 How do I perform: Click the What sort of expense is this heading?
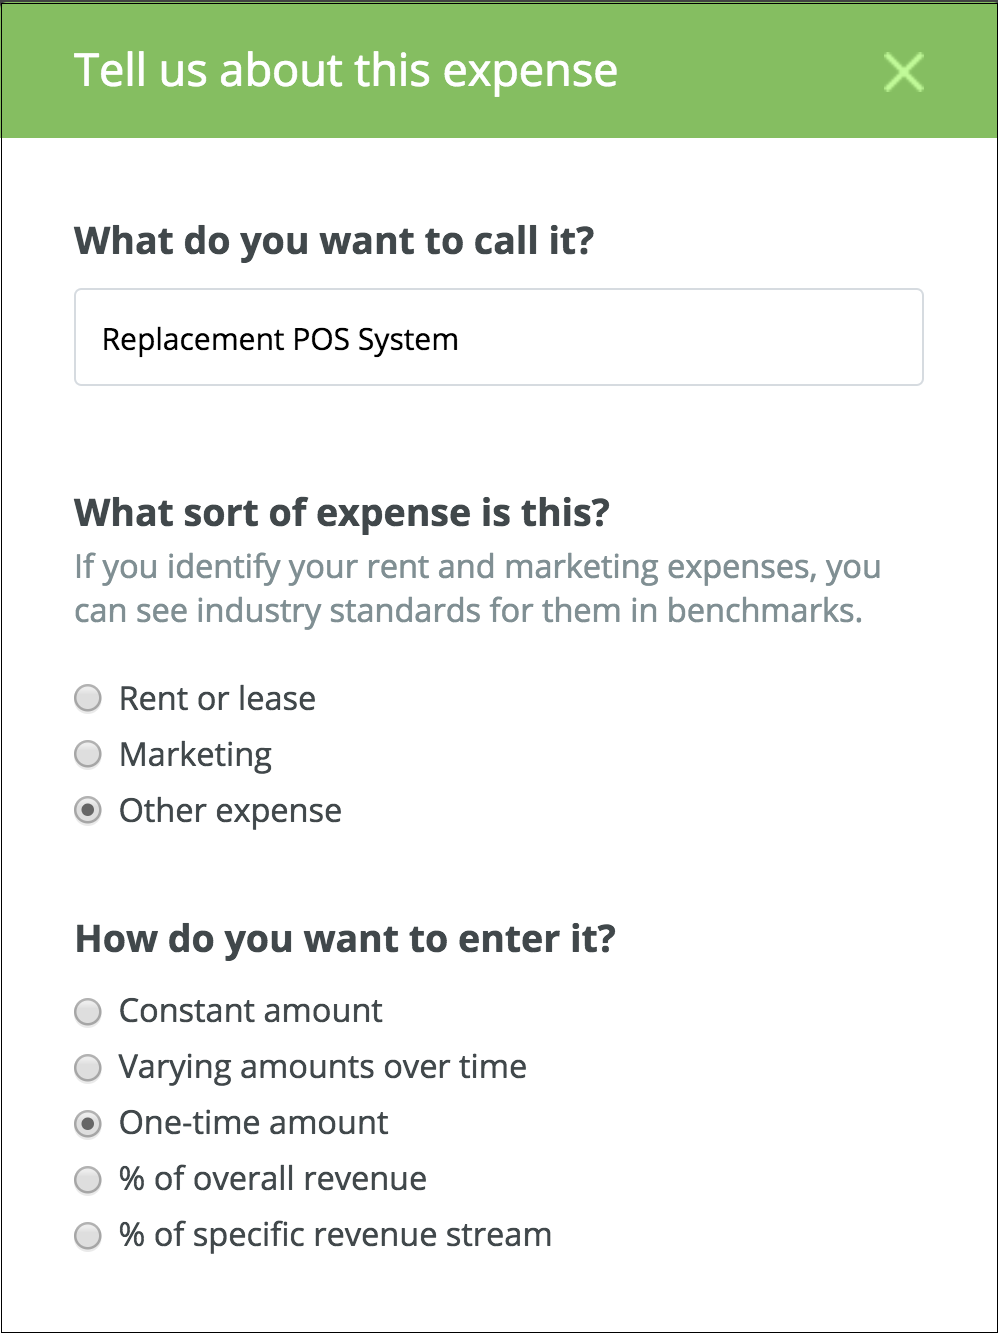coord(344,512)
